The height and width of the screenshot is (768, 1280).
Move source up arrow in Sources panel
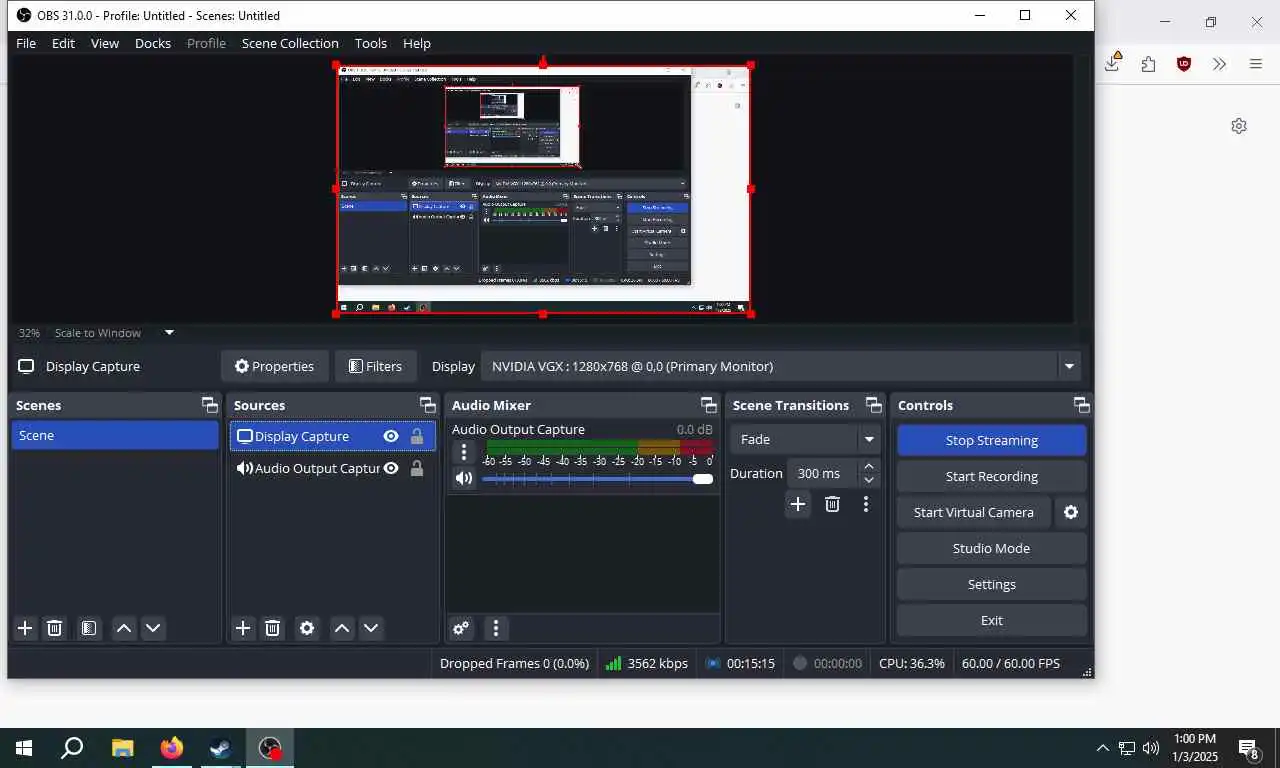[x=342, y=628]
